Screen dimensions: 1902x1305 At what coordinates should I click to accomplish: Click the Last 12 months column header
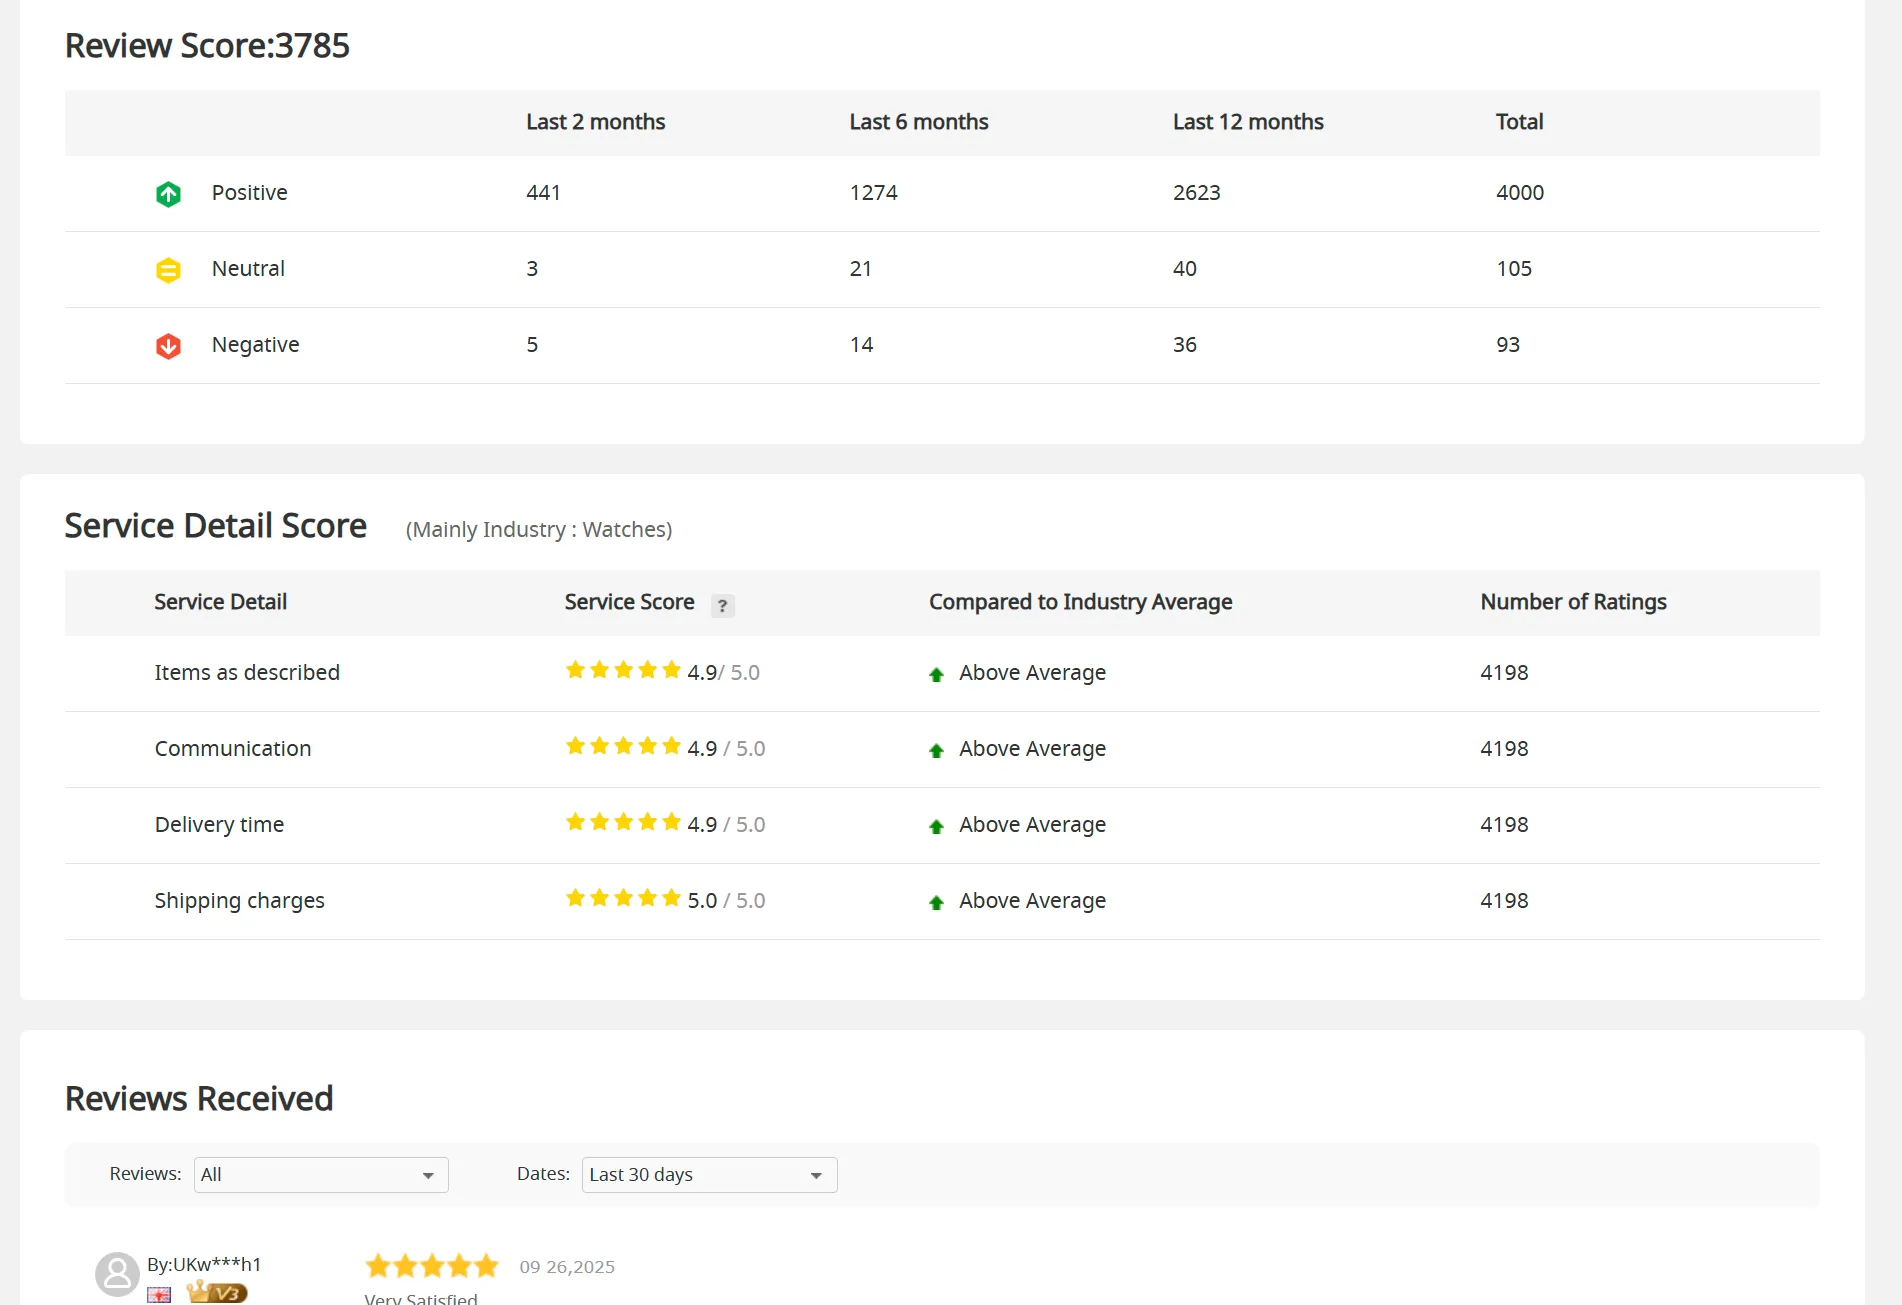(1247, 122)
